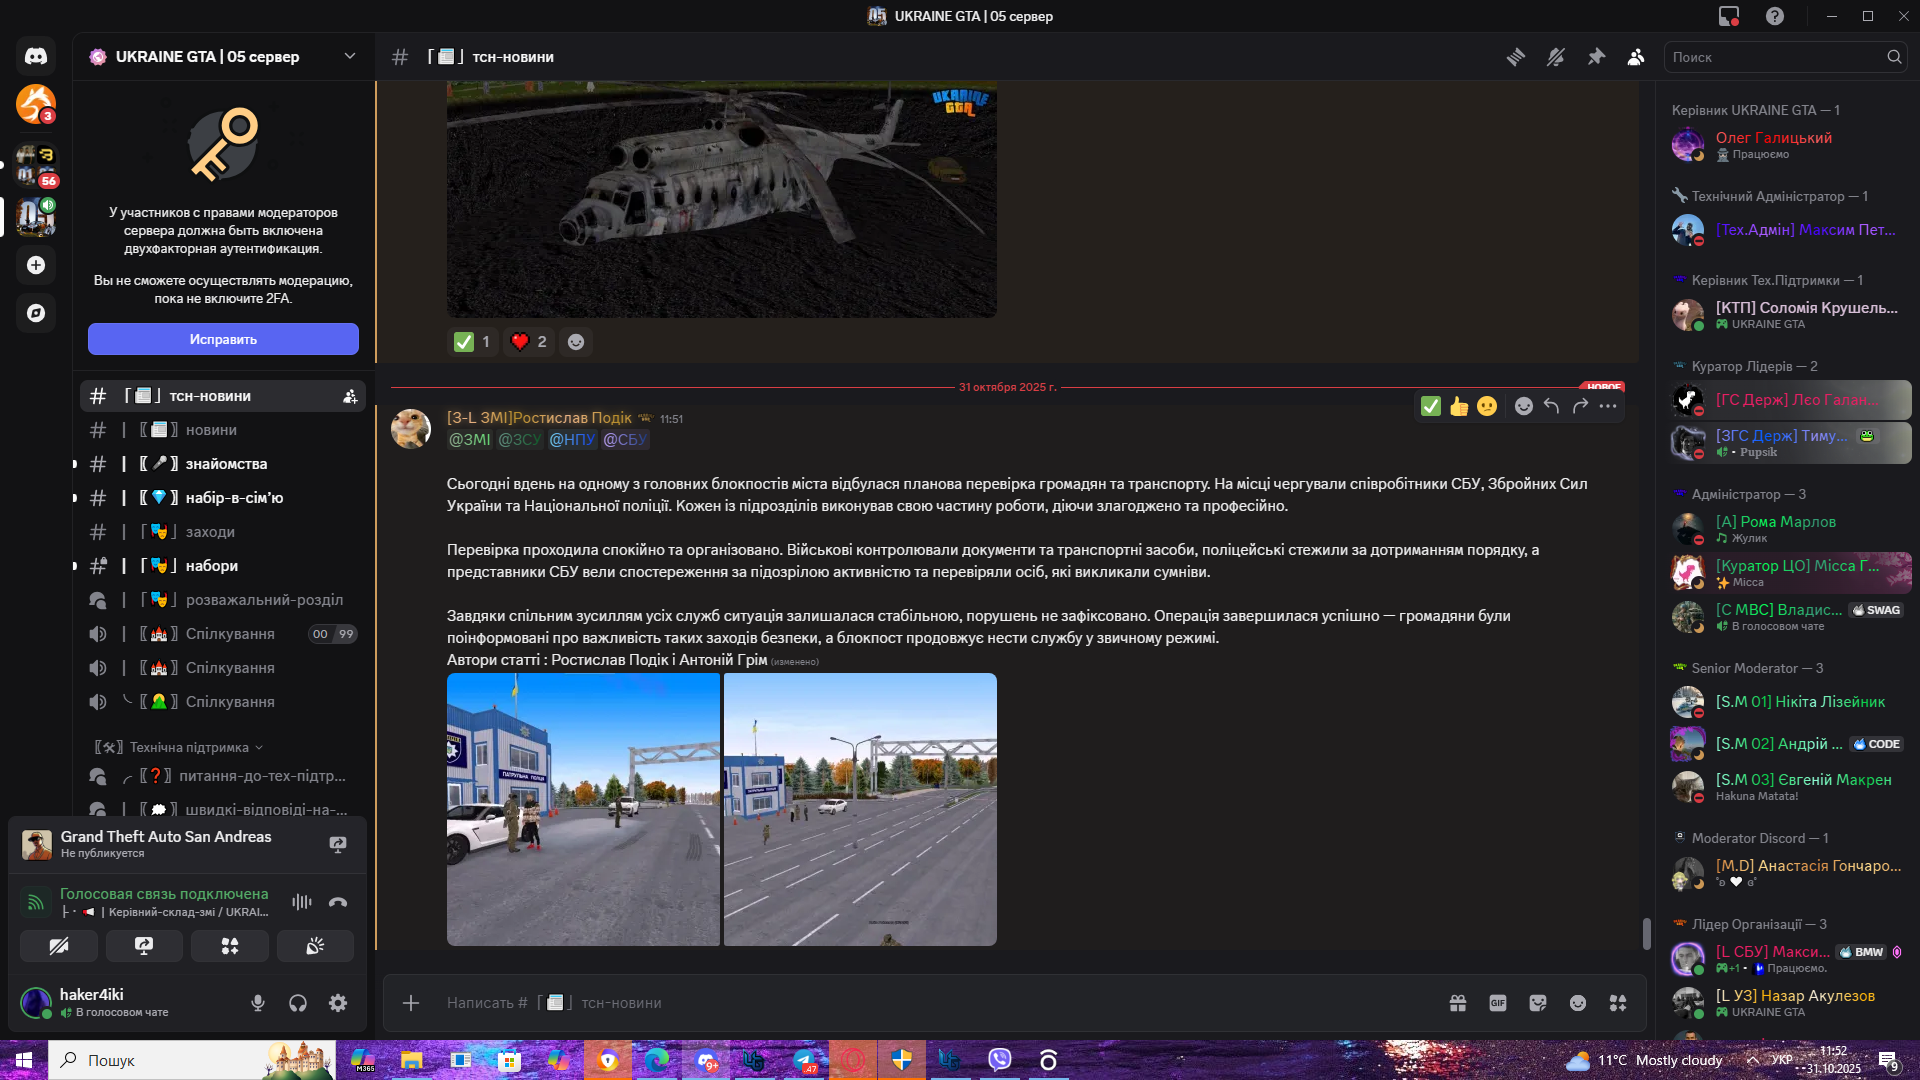
Task: Open the attachment plus button in message box
Action: pyautogui.click(x=411, y=1003)
